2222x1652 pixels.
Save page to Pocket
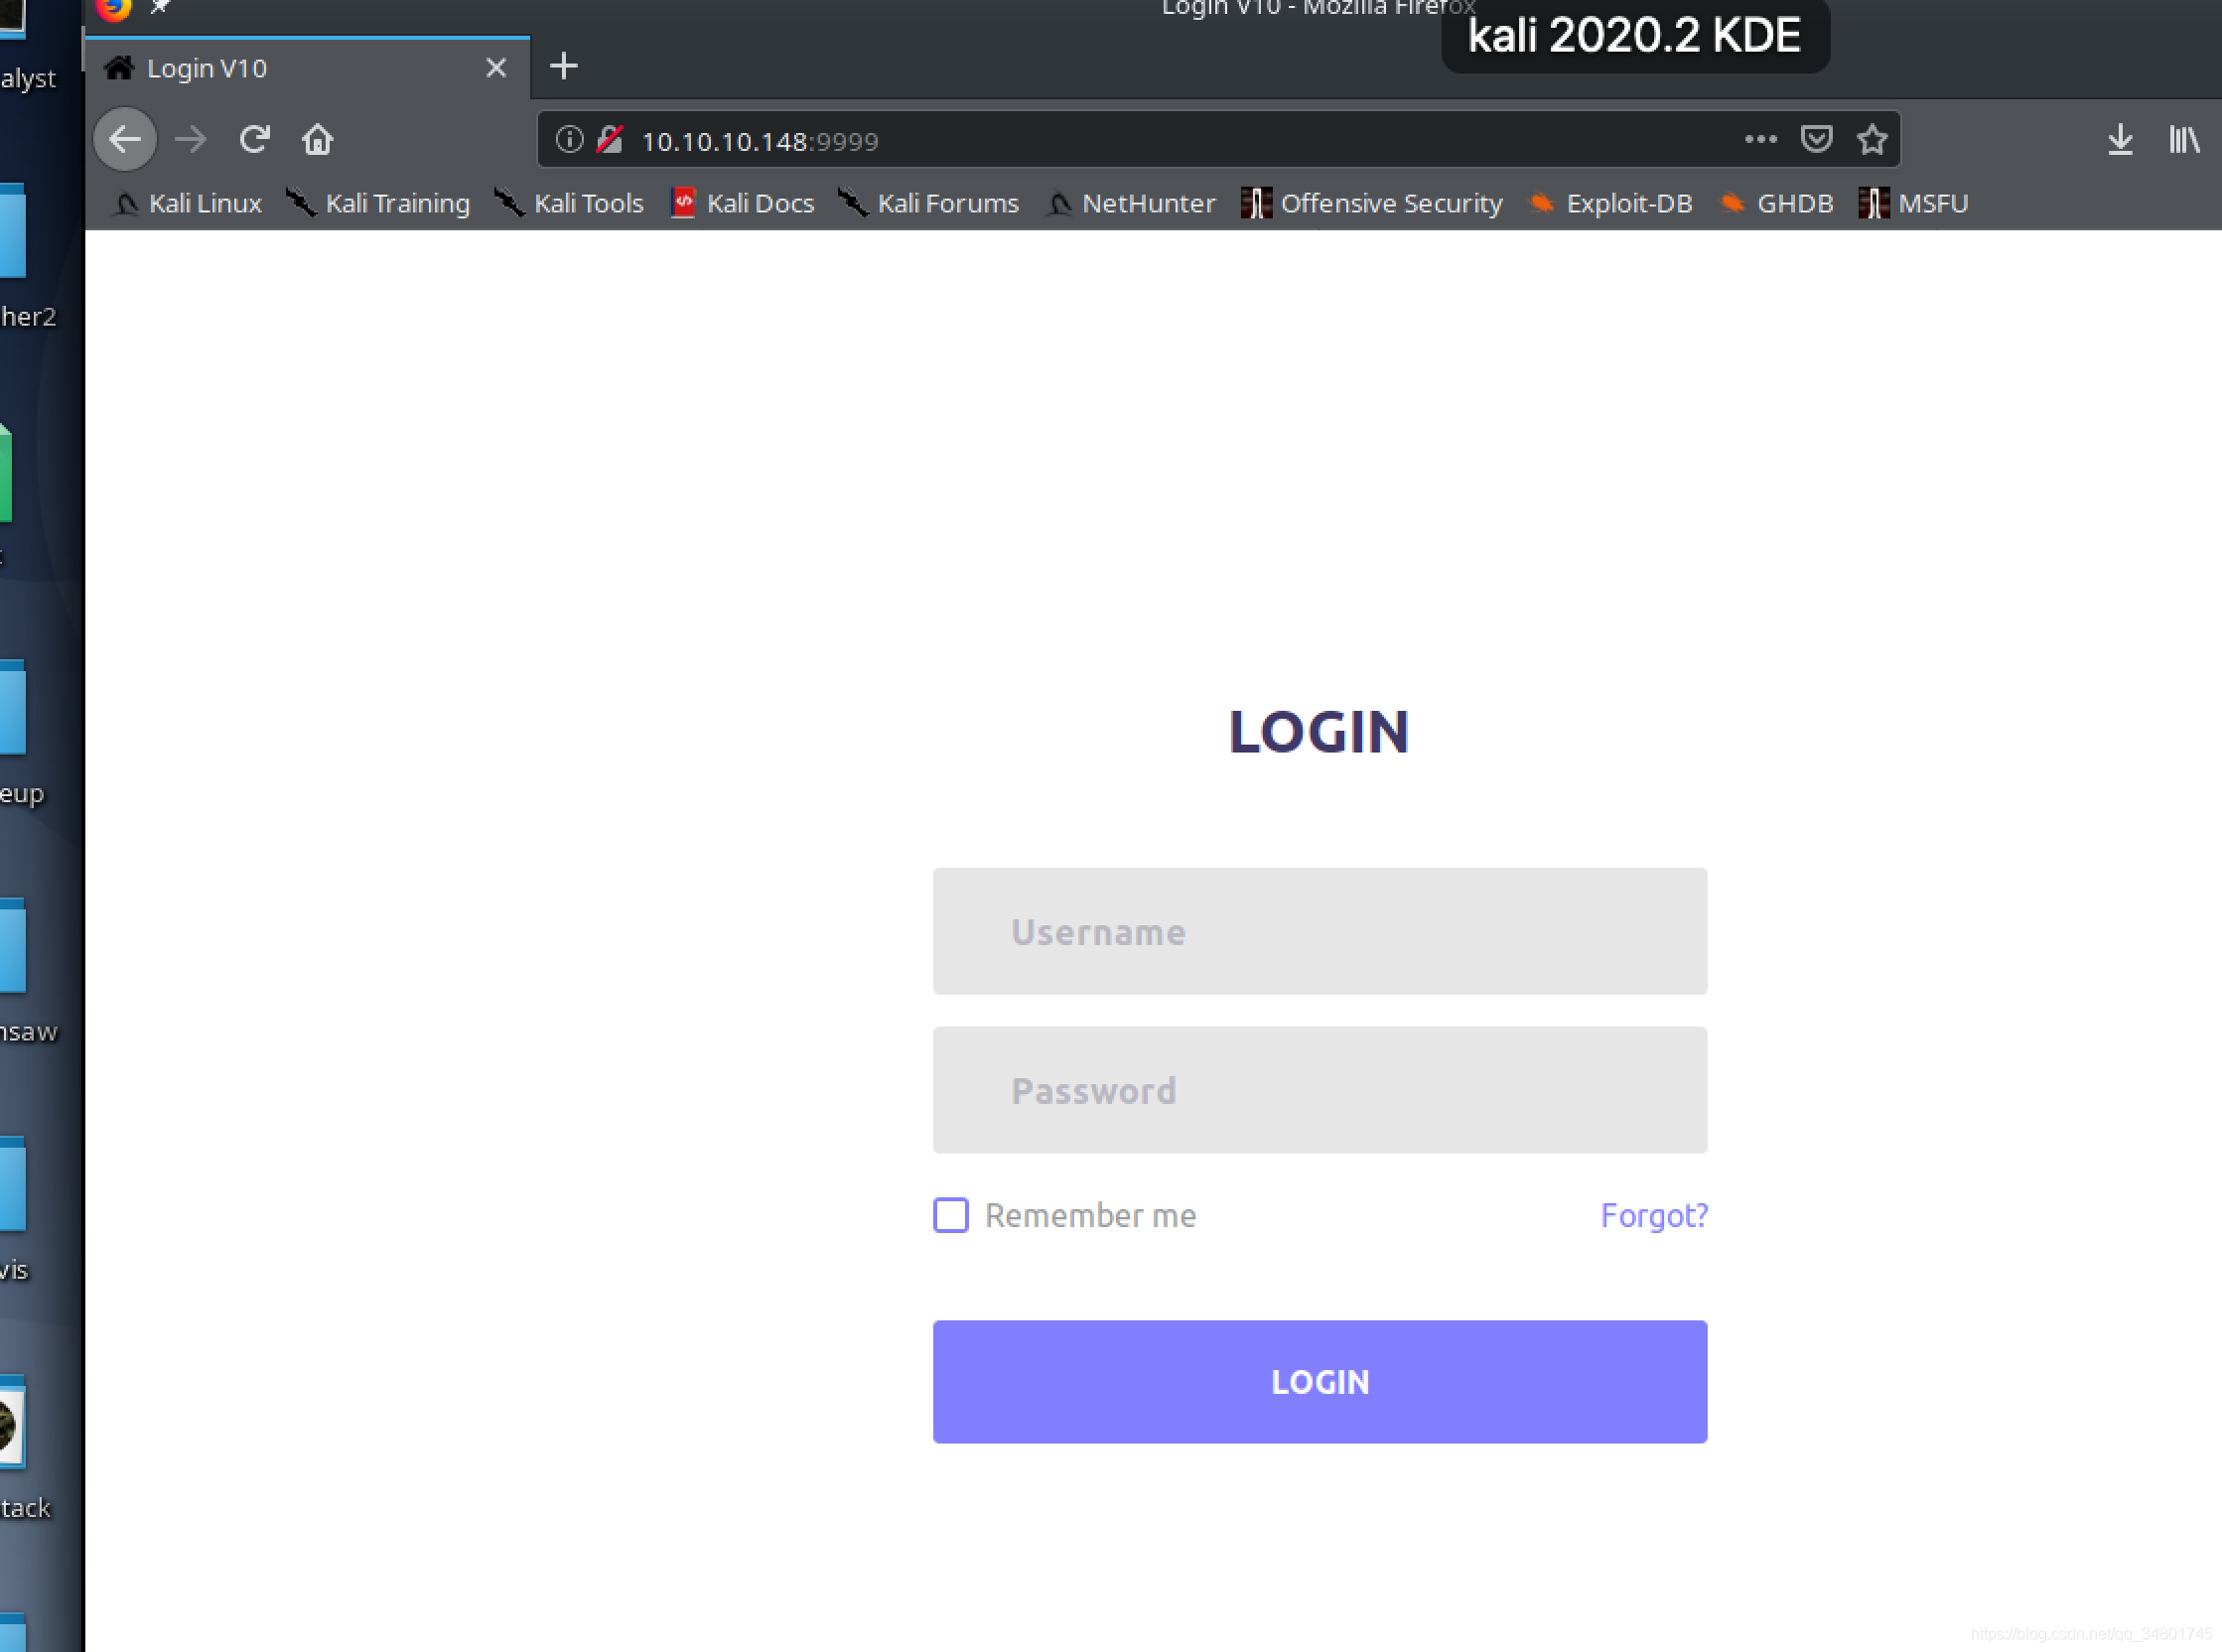click(1816, 139)
